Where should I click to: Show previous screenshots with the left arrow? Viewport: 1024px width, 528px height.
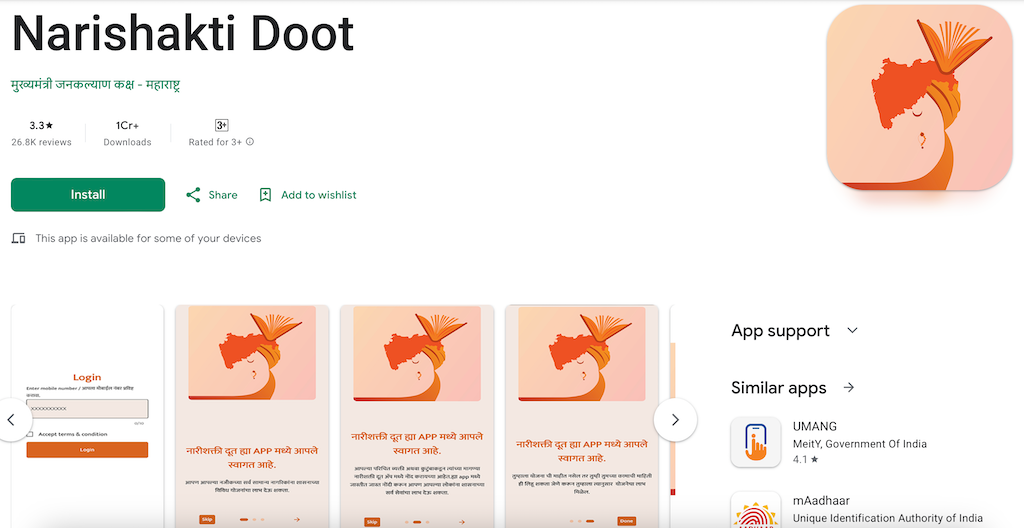click(11, 420)
